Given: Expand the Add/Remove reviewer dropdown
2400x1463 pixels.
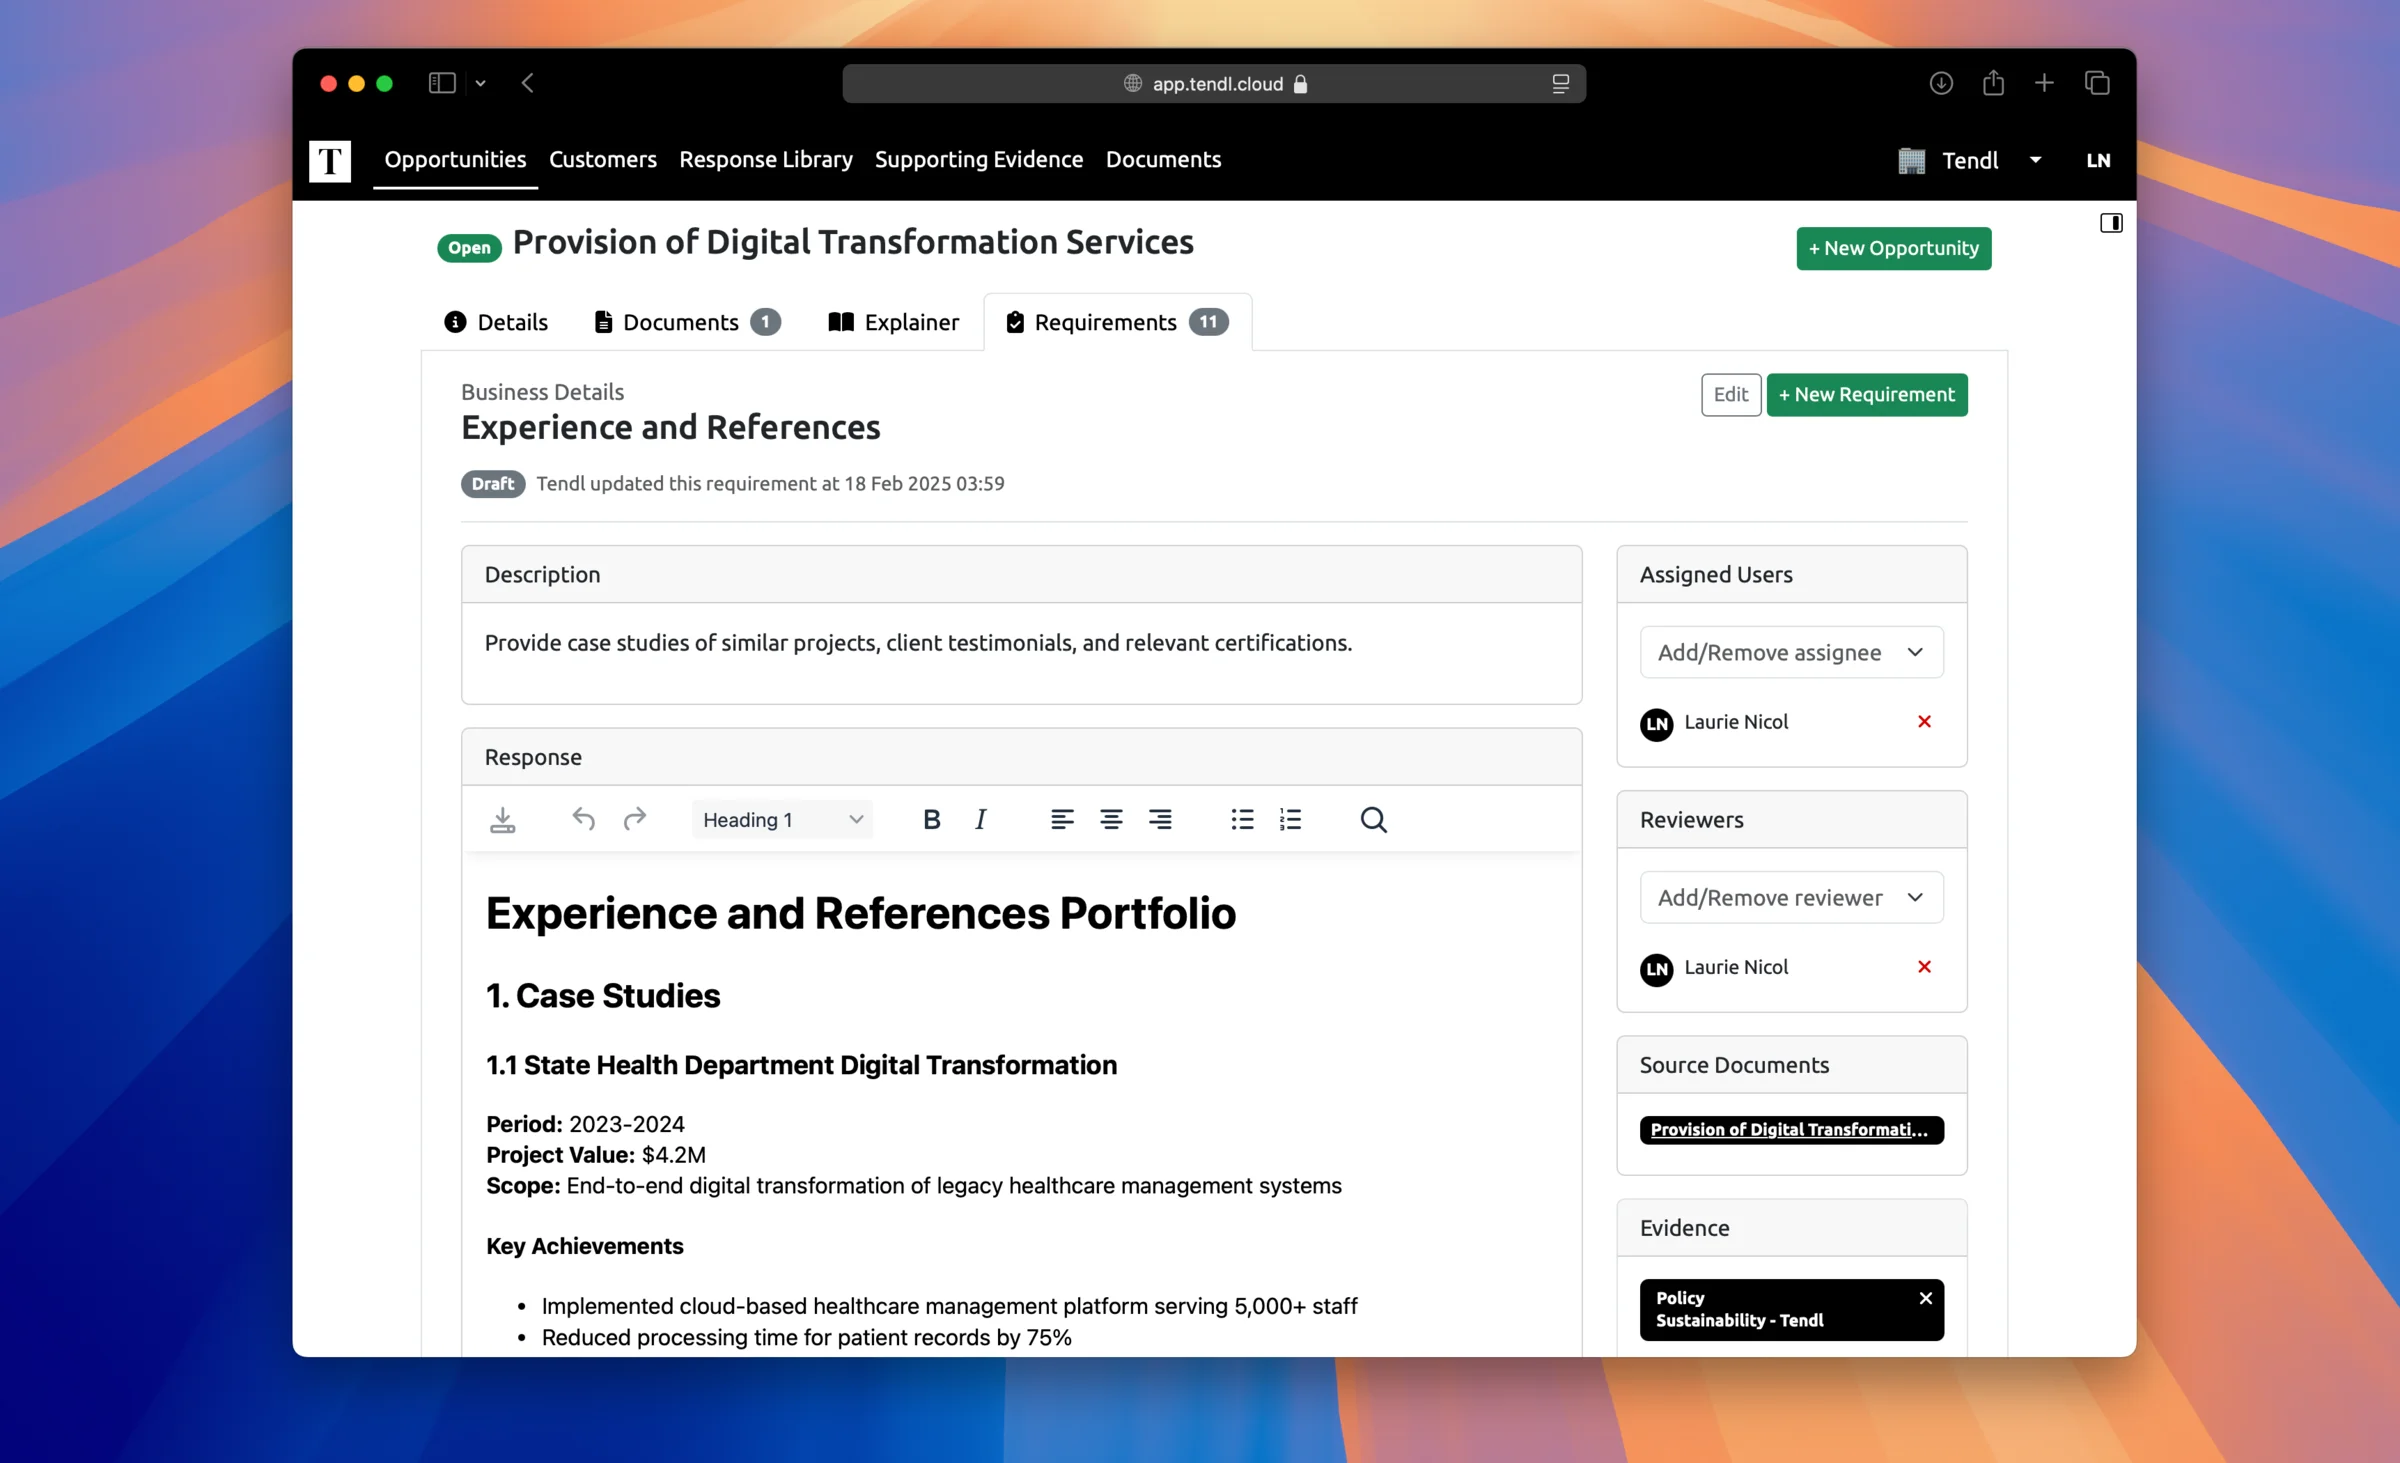Looking at the screenshot, I should pos(1791,895).
